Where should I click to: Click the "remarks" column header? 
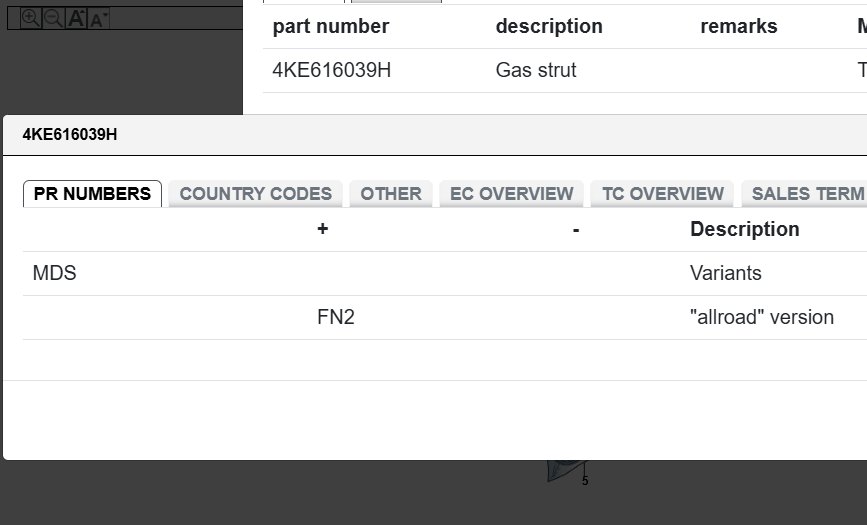pos(738,26)
